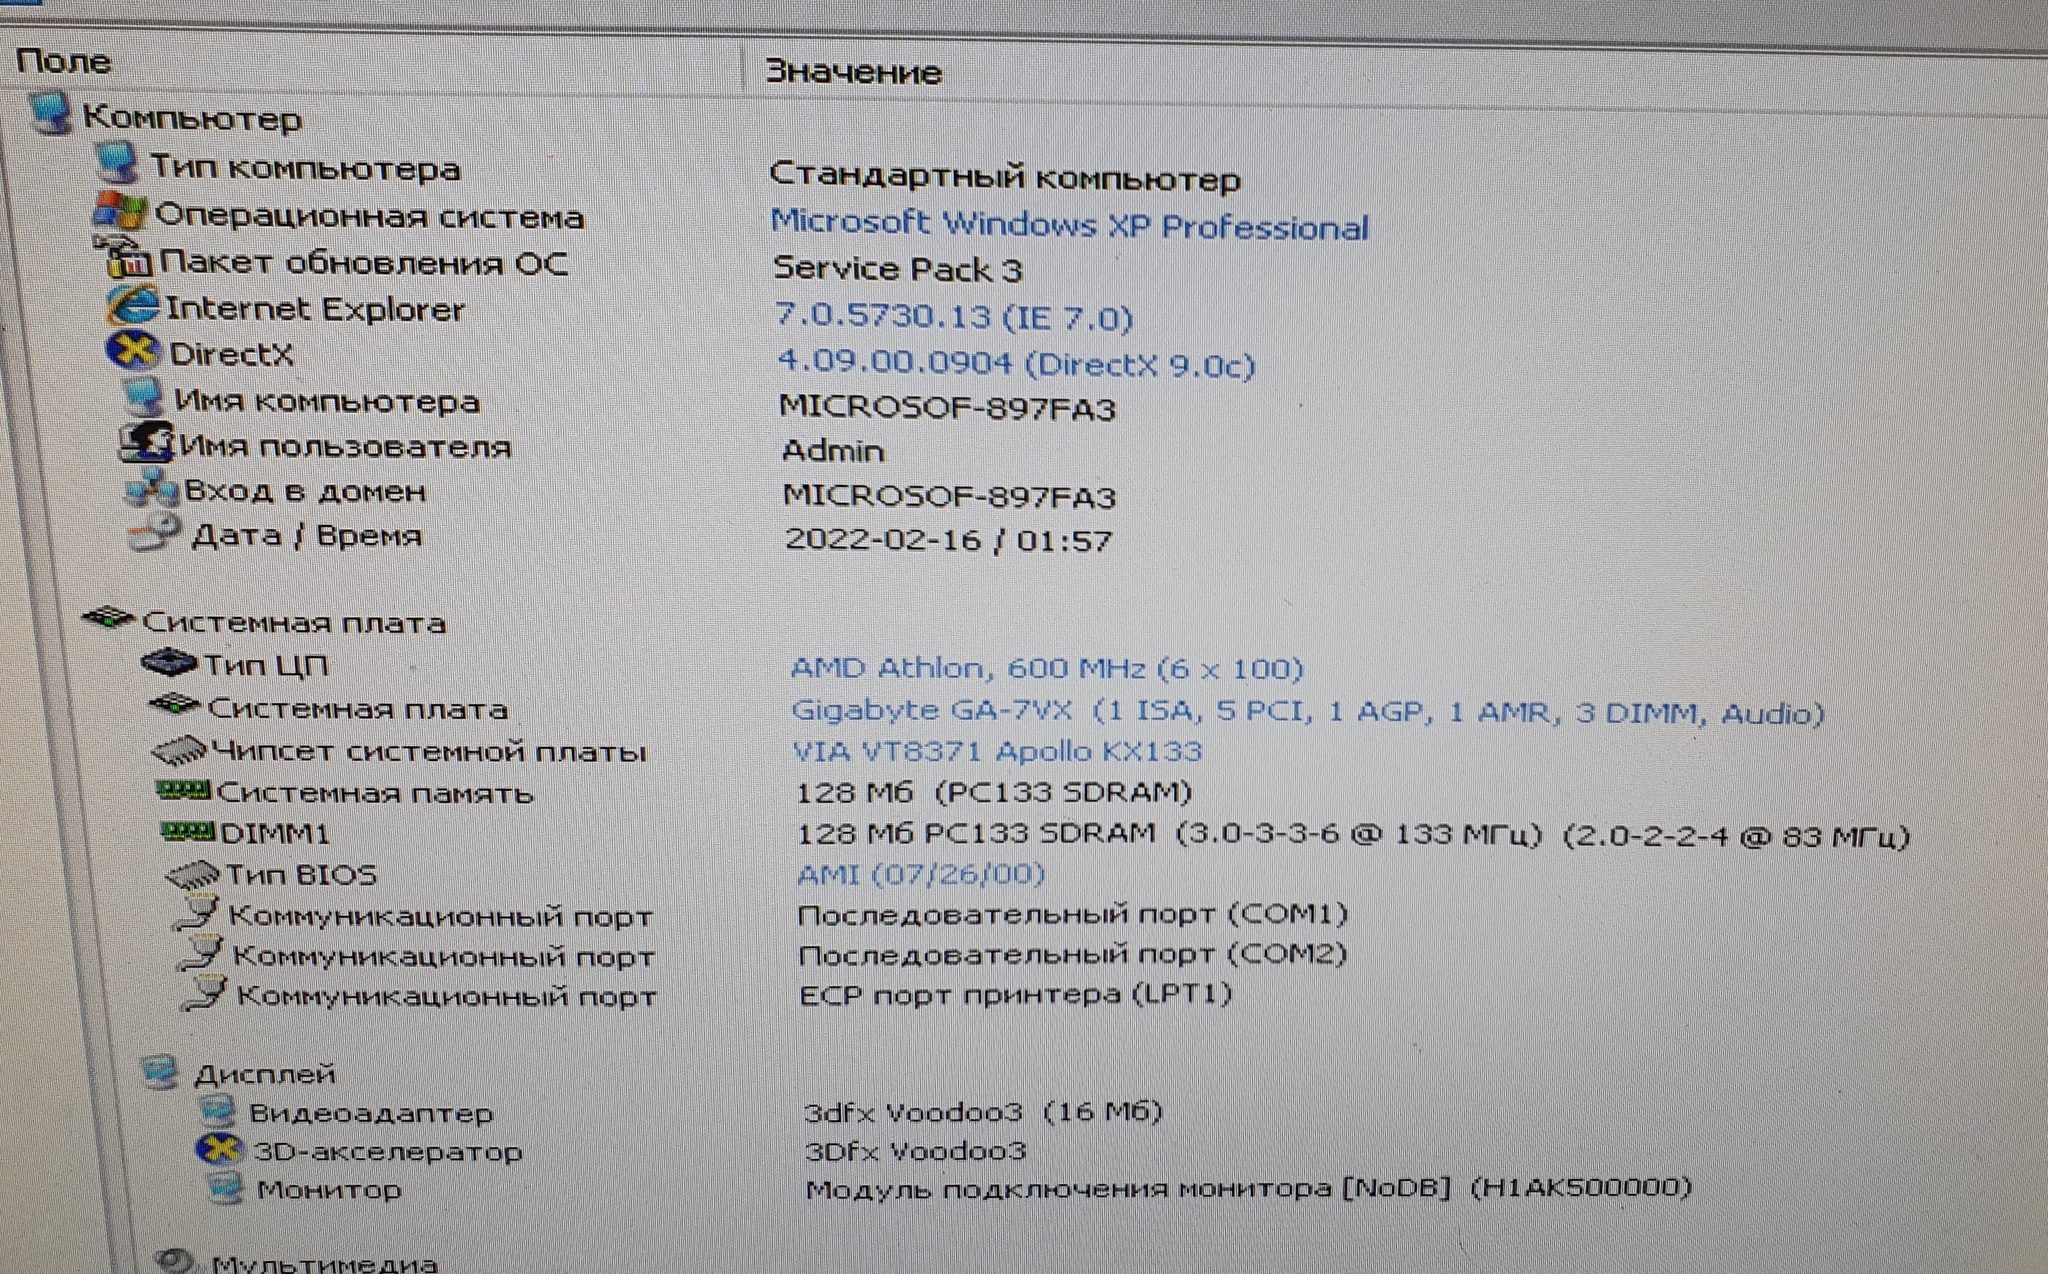The image size is (2048, 1274).
Task: Click the DirectX row icon
Action: click(x=134, y=350)
